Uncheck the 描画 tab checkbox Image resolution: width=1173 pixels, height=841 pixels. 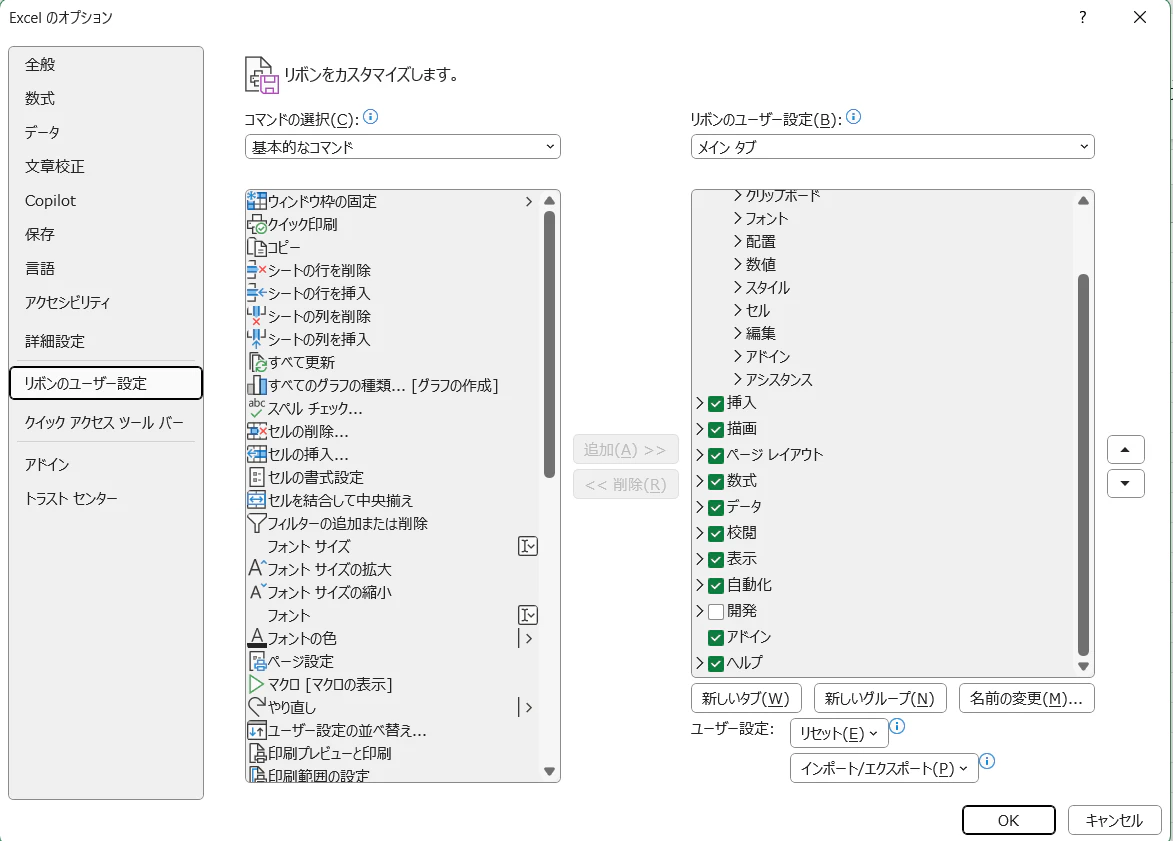pos(716,429)
